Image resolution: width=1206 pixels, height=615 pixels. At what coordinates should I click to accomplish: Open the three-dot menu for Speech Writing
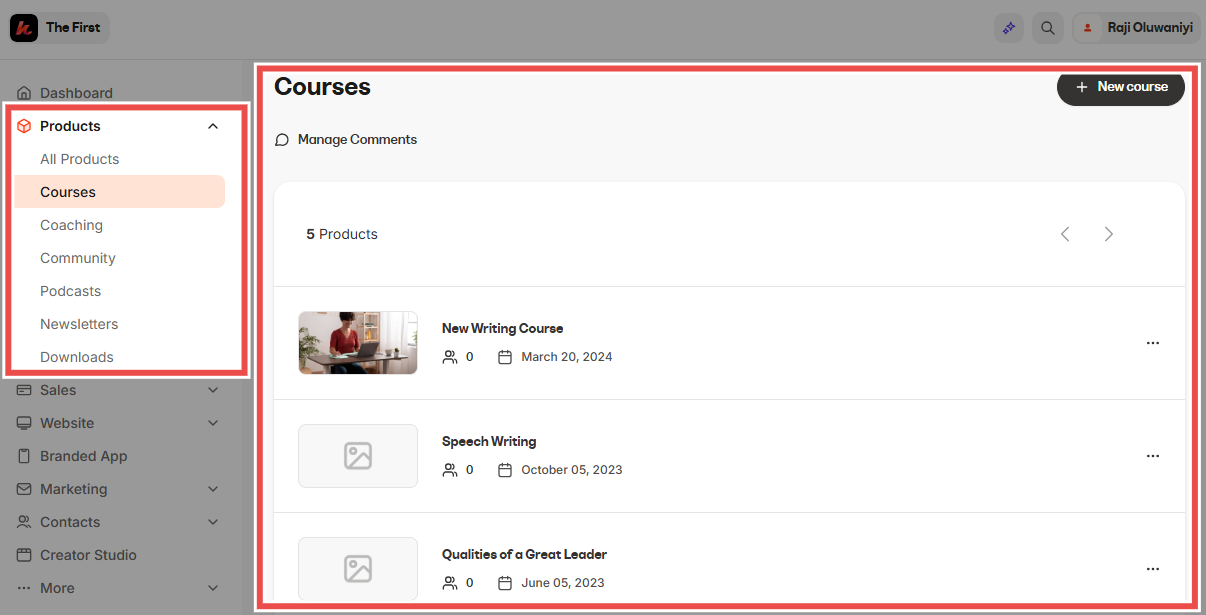tap(1153, 456)
